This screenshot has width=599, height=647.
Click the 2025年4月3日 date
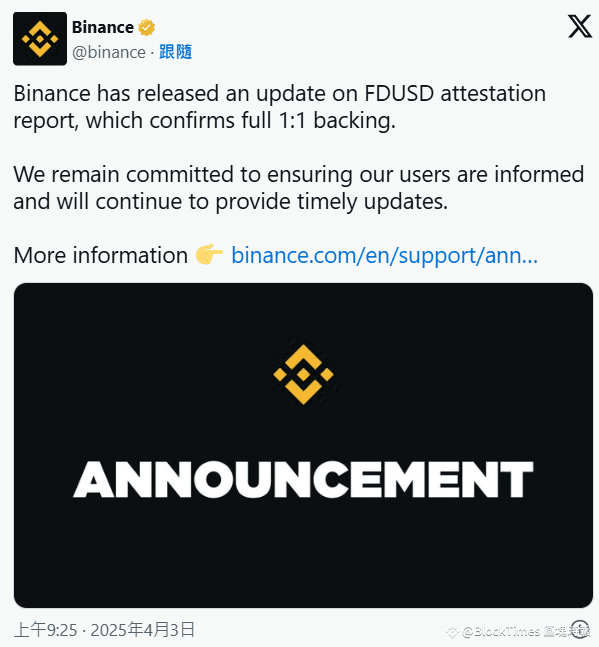pos(142,630)
